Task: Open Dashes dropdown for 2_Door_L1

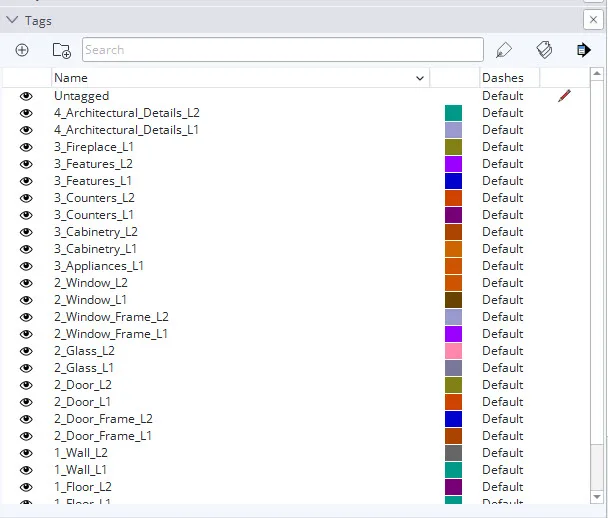Action: [x=503, y=402]
